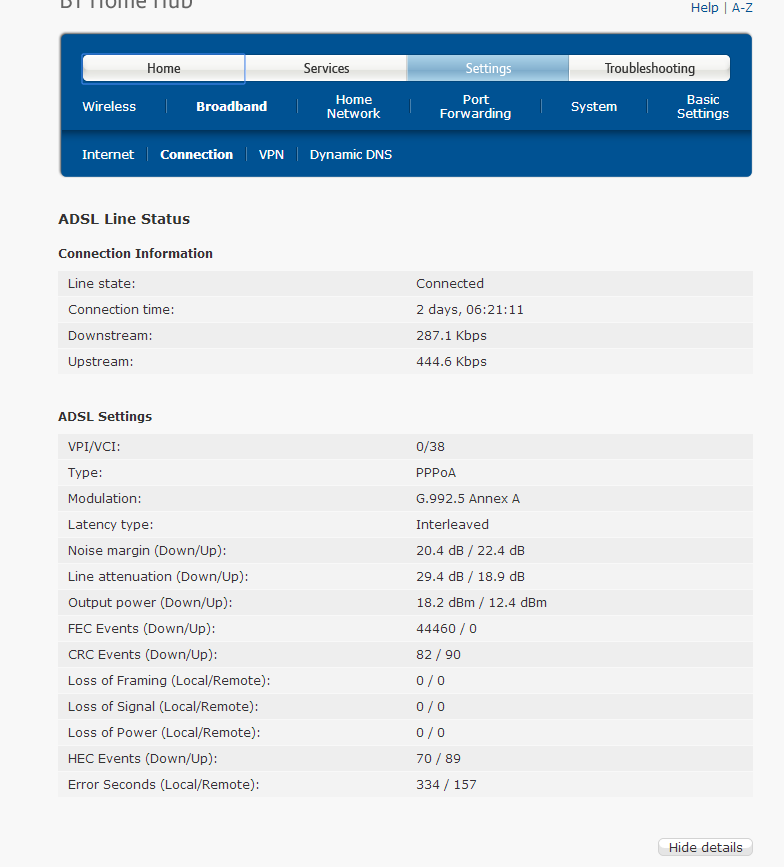Click the 'Latency type:' label

(x=111, y=525)
